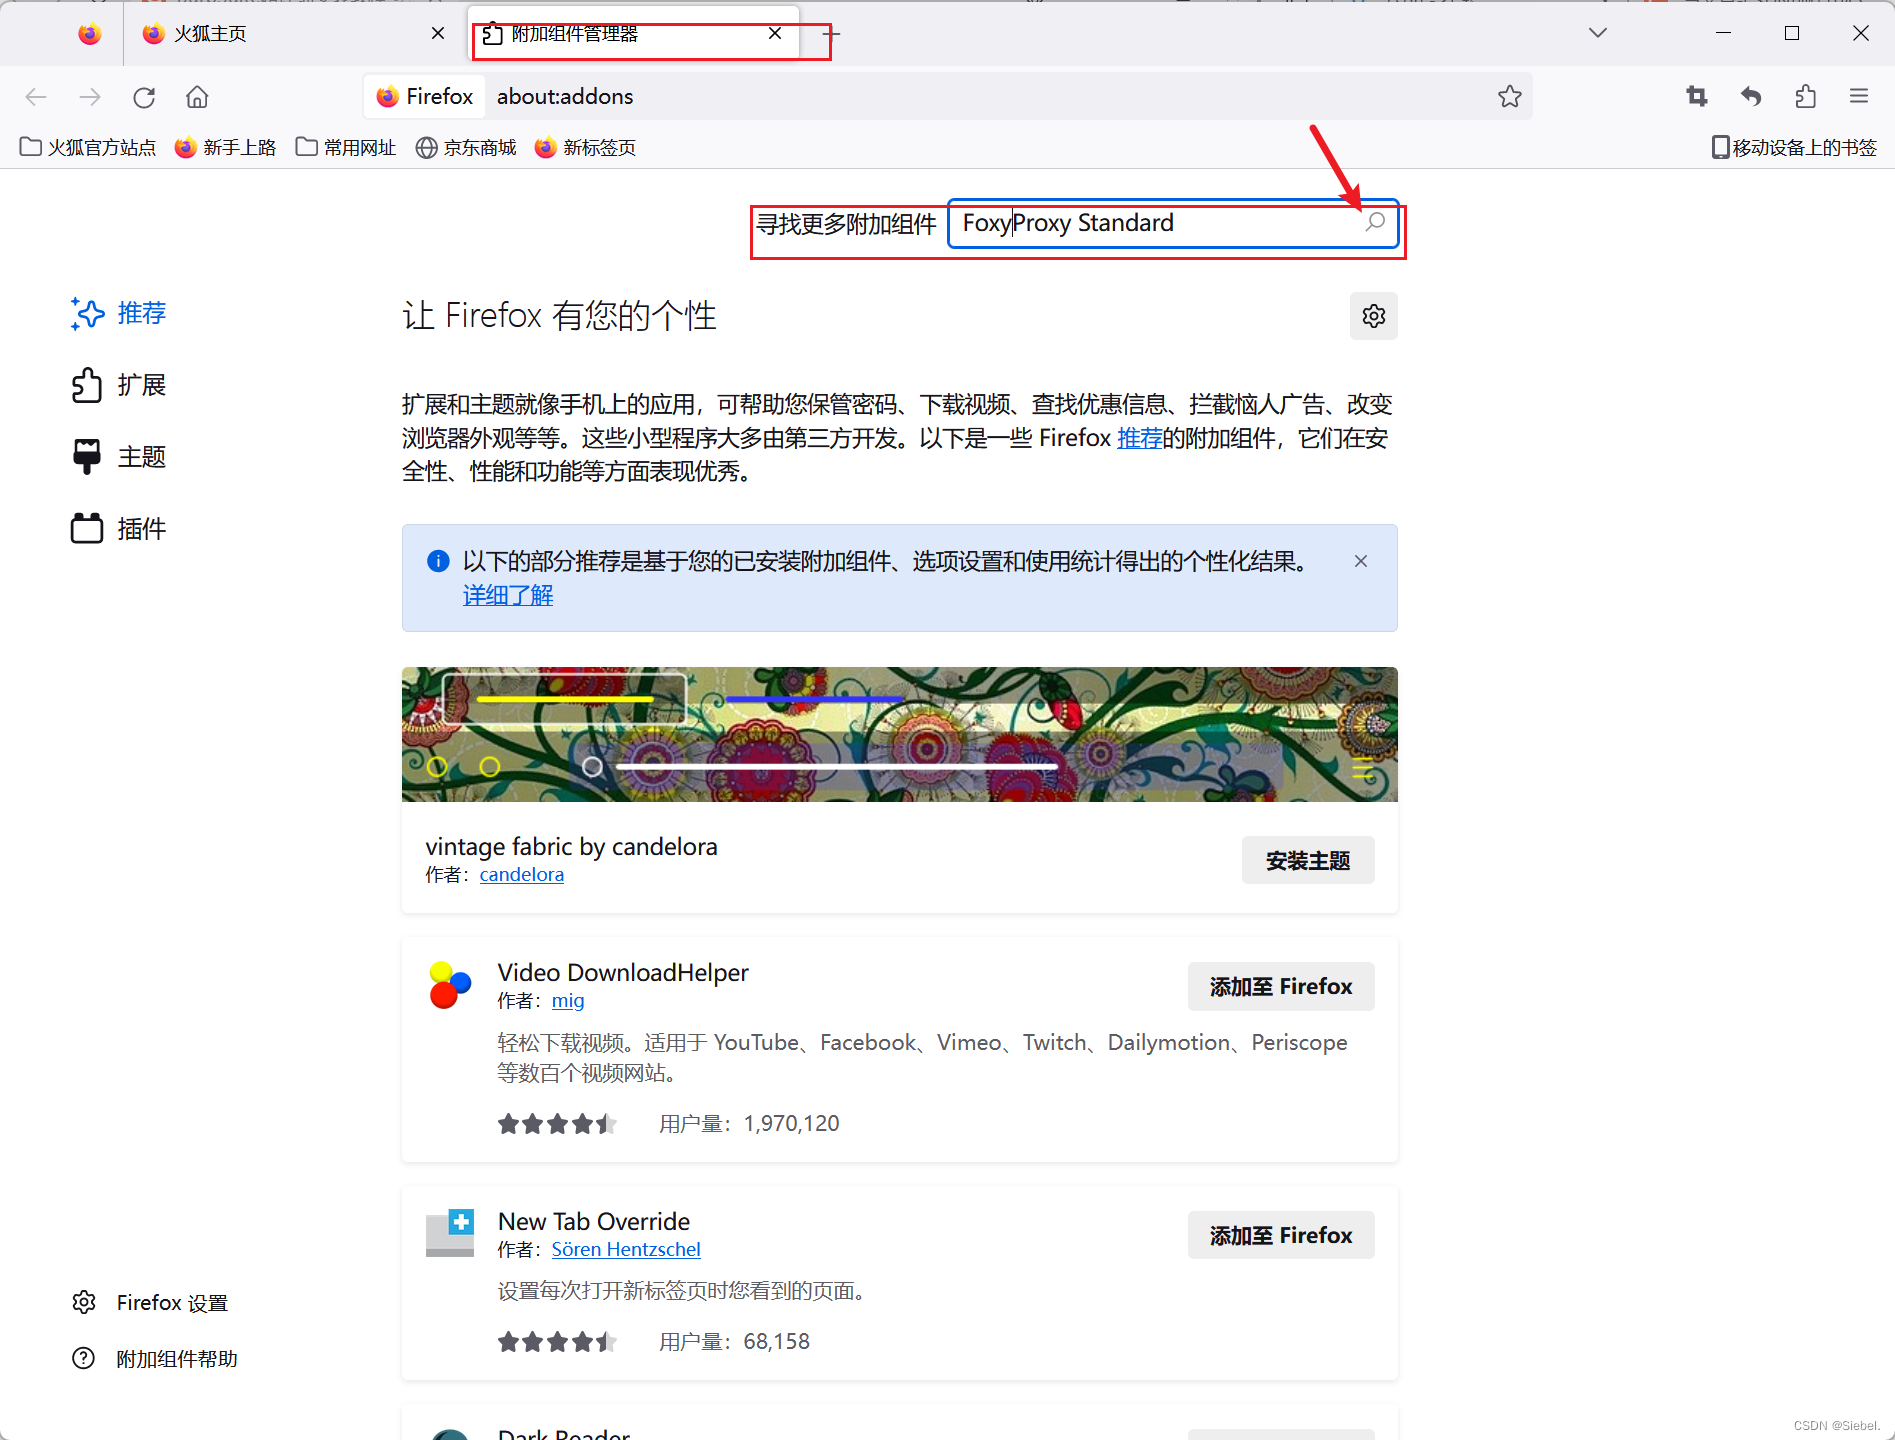
Task: Click the 用户量 1,970,120 text
Action: [749, 1123]
